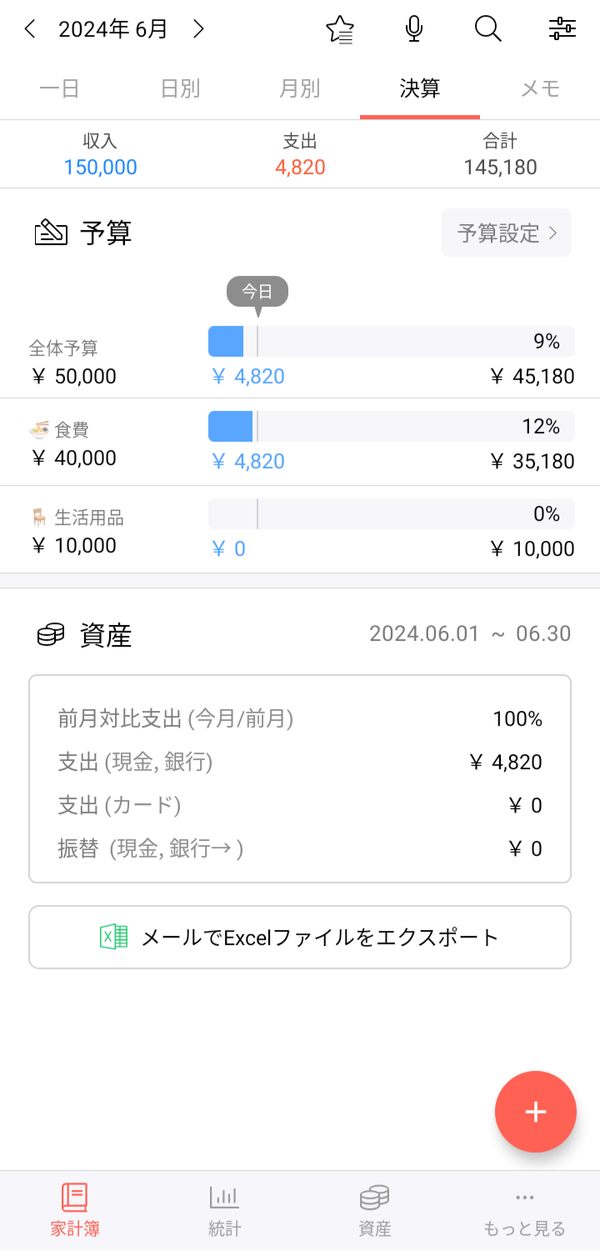Go to previous month with left chevron
The width and height of the screenshot is (600, 1255).
coord(30,29)
